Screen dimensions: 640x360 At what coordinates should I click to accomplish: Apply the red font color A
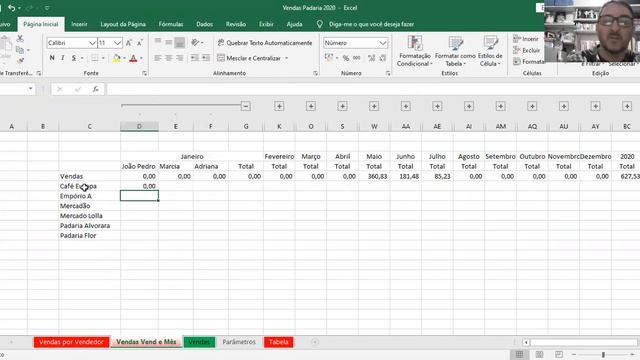pos(133,58)
